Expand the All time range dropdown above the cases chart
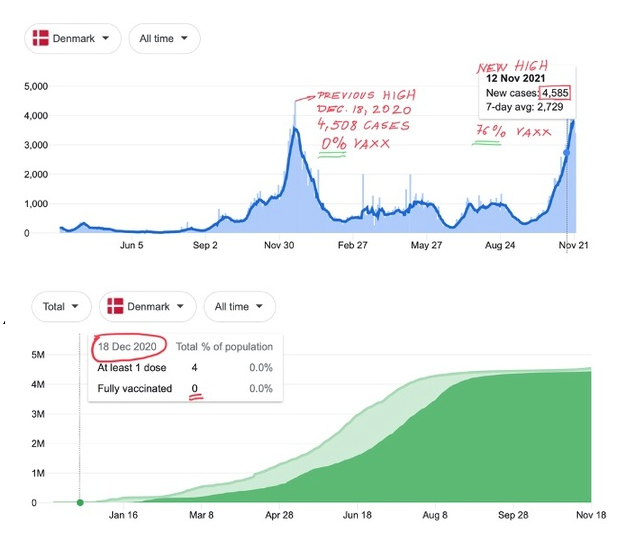Viewport: 622px width, 548px height. (x=164, y=39)
